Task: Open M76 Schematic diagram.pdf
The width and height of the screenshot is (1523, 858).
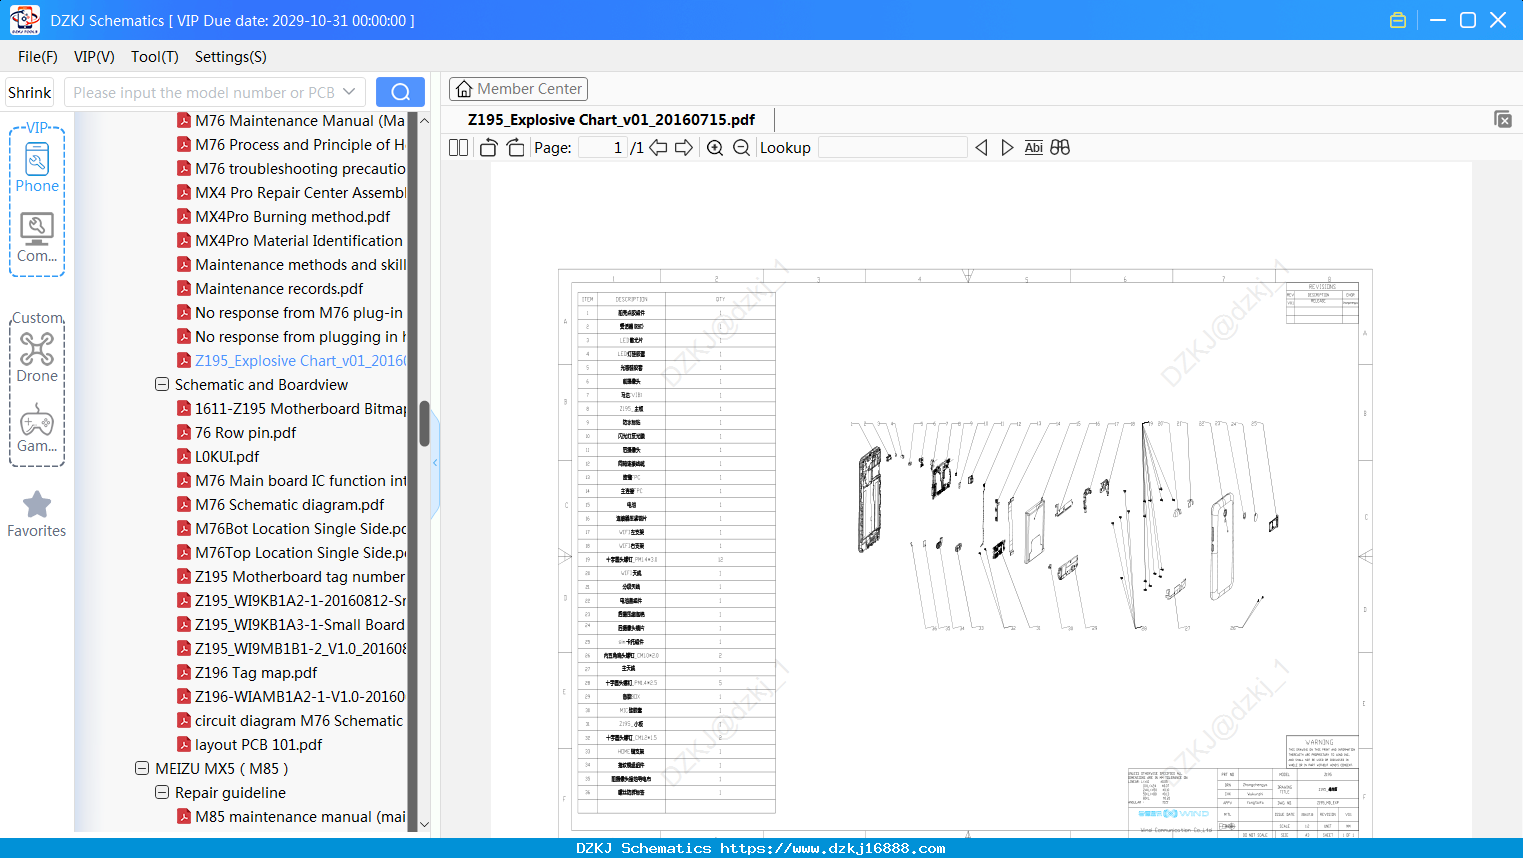Action: (x=281, y=505)
